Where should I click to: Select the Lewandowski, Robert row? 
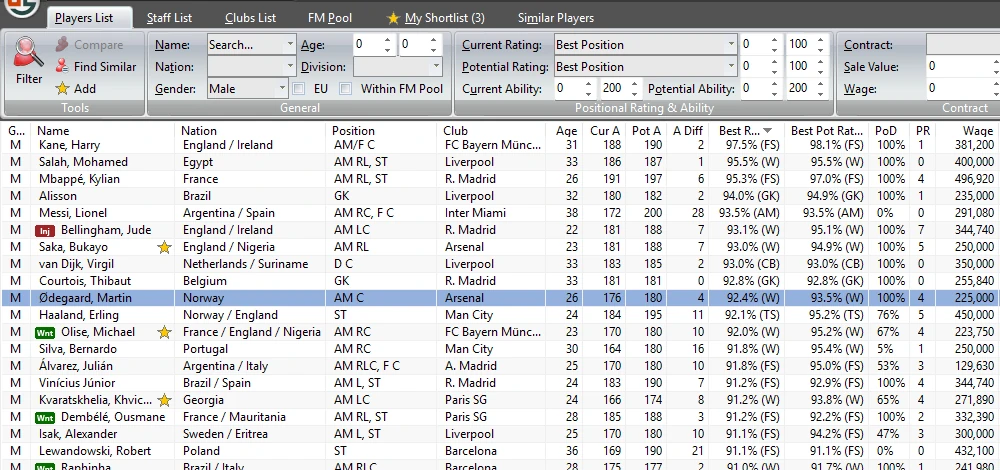point(500,452)
